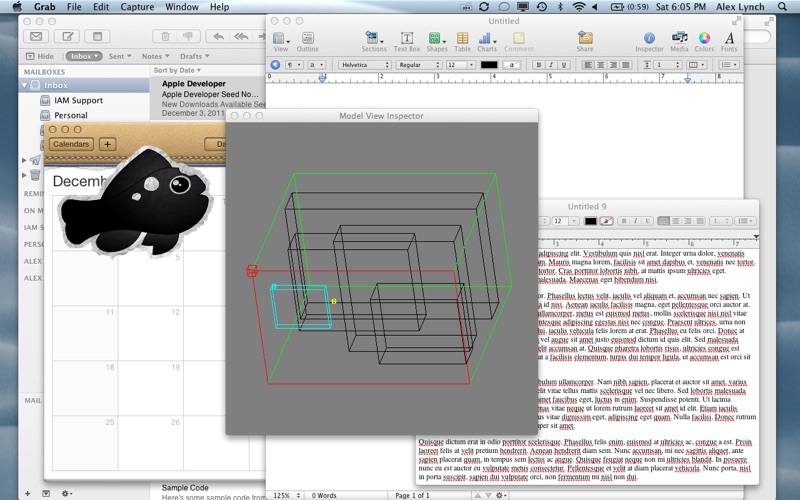Toggle Italic in Untitled 9 format bar
Image resolution: width=800 pixels, height=500 pixels.
point(636,221)
